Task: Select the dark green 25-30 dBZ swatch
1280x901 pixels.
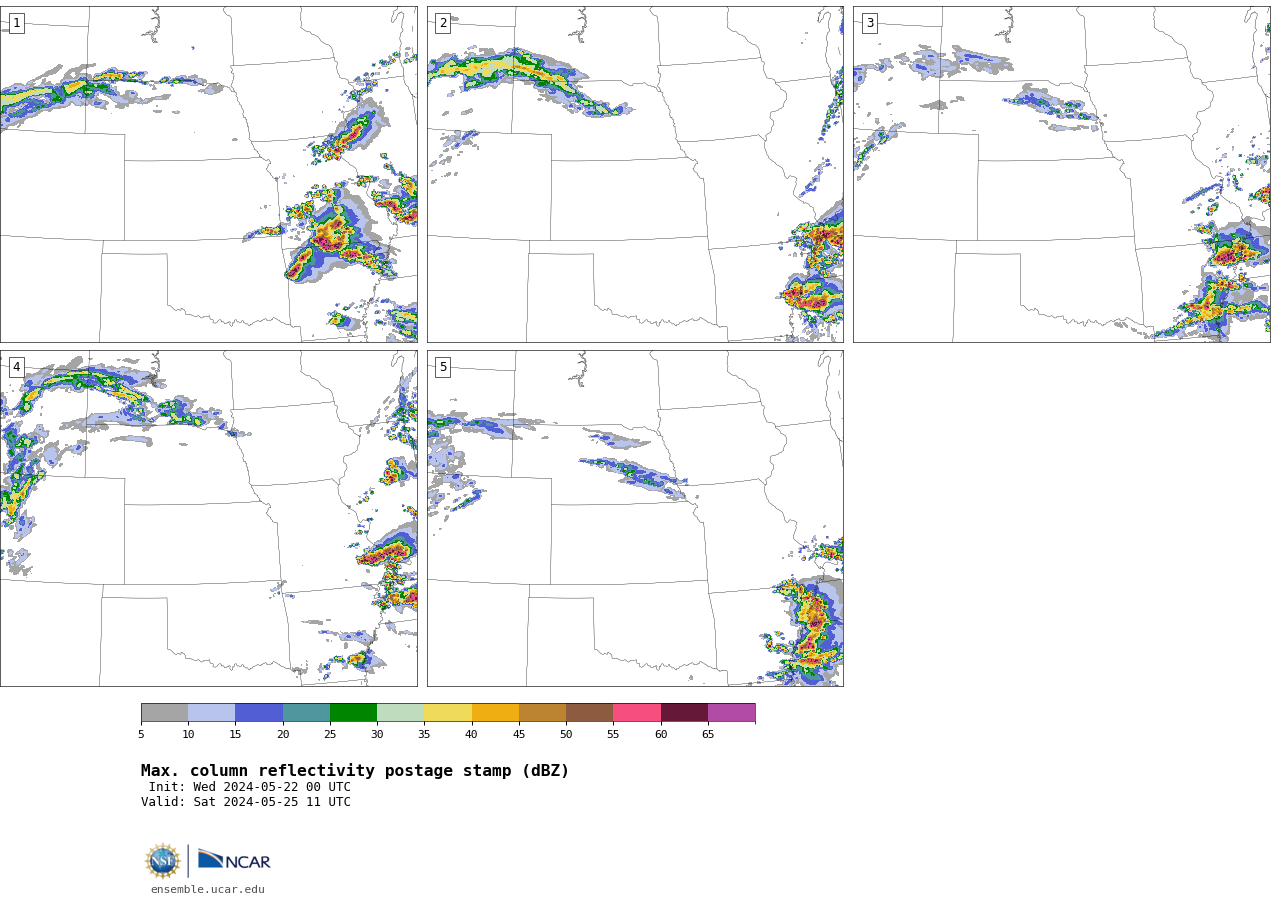Action: pyautogui.click(x=353, y=713)
